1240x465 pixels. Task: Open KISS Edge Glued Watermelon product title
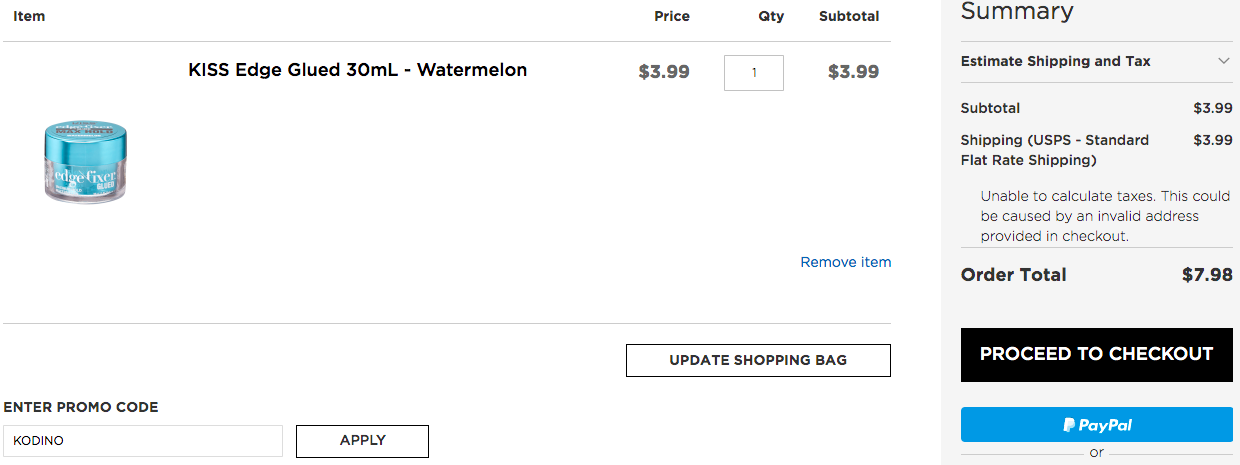click(357, 70)
